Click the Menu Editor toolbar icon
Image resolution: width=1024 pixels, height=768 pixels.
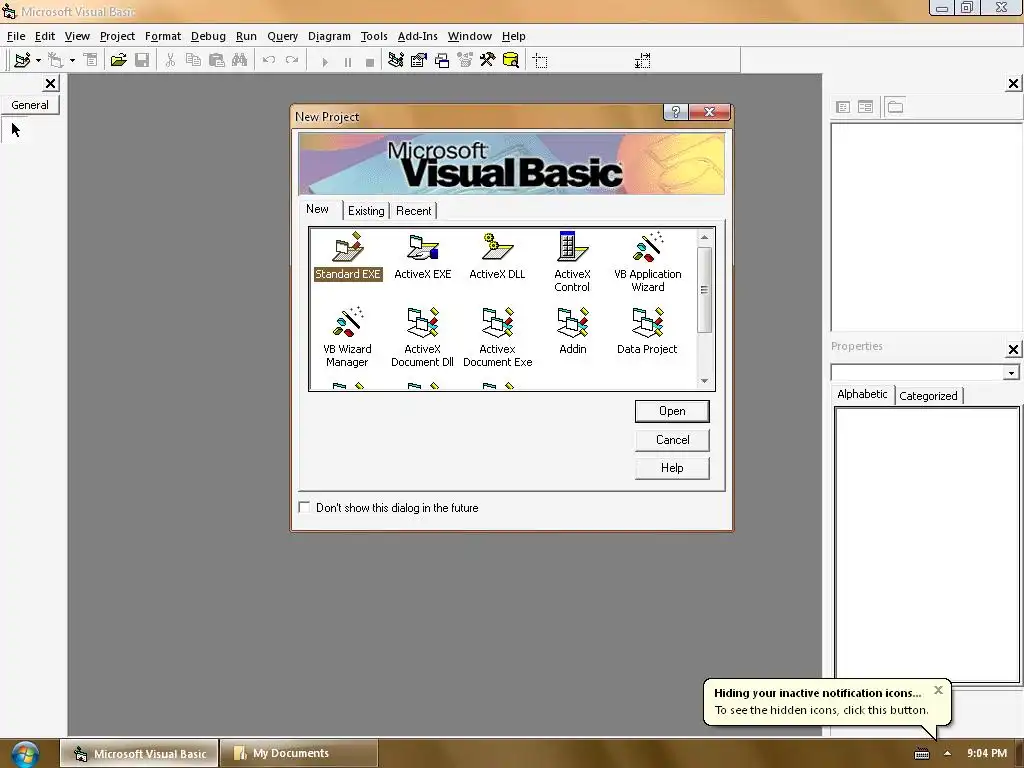[91, 61]
